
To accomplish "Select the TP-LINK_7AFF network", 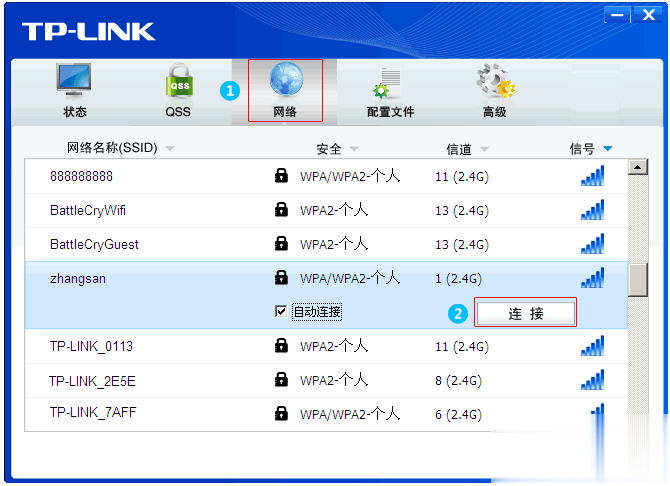I will coord(93,412).
